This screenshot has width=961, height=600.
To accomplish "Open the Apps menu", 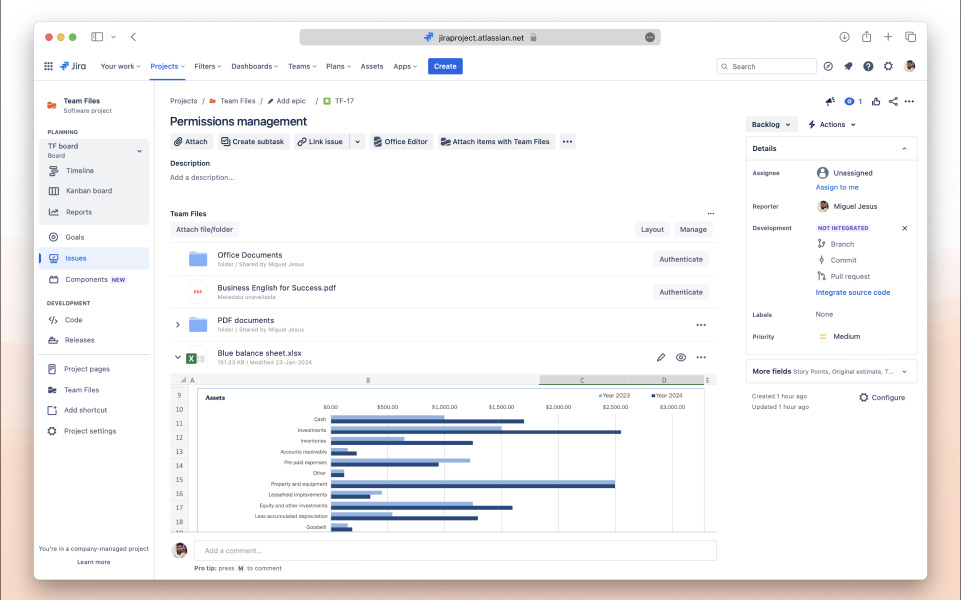I will [x=405, y=66].
